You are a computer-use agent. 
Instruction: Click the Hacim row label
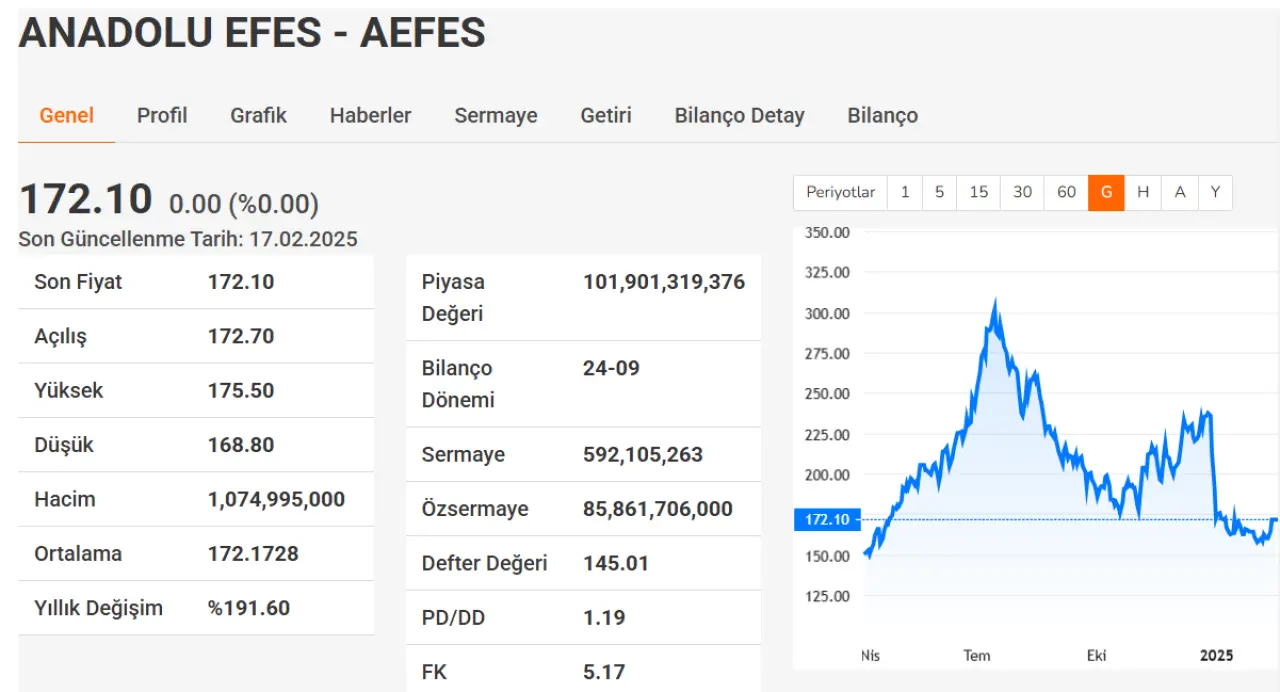pyautogui.click(x=65, y=499)
